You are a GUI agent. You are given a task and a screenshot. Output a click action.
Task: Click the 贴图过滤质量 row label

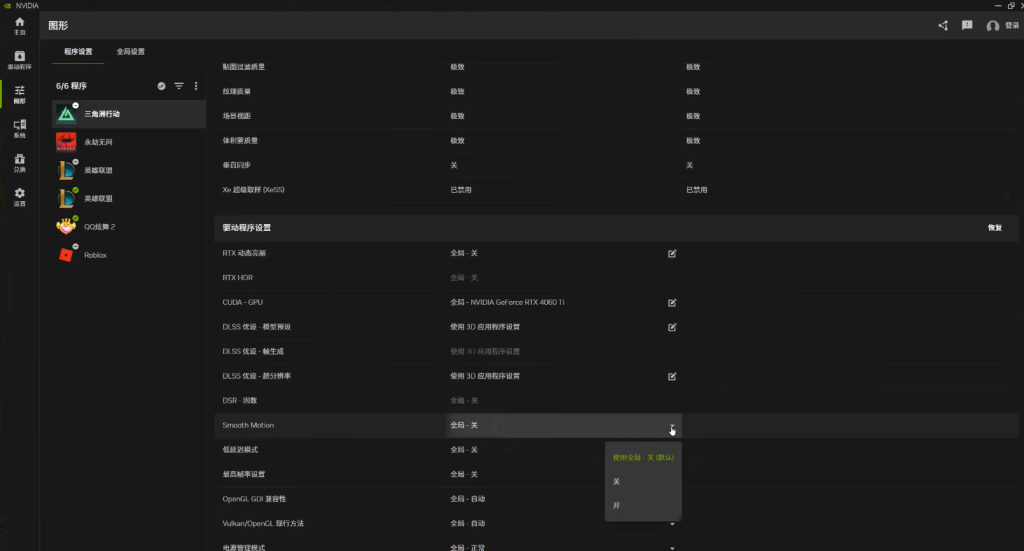(x=244, y=67)
